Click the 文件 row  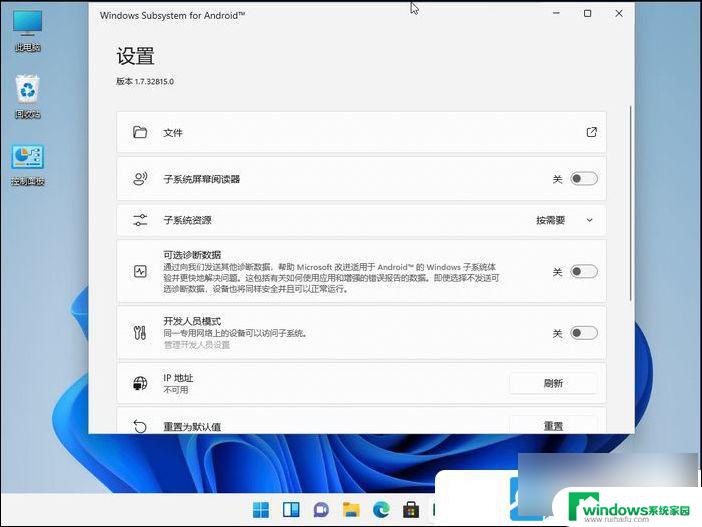(361, 132)
